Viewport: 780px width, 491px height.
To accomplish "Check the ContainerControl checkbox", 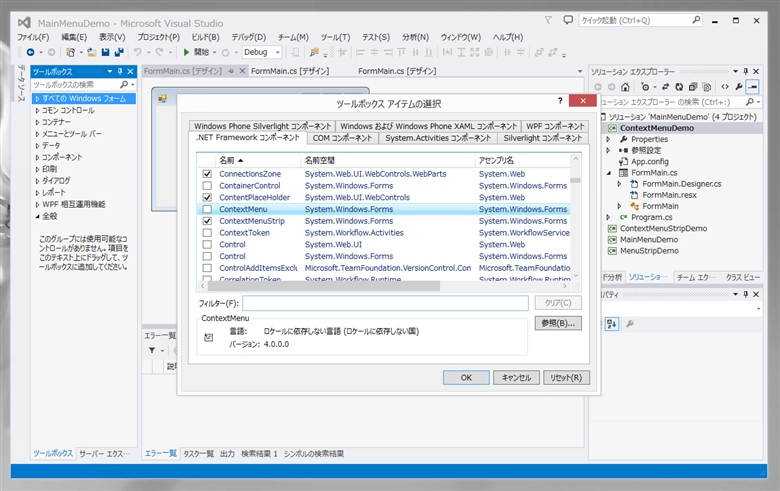I will coord(207,186).
